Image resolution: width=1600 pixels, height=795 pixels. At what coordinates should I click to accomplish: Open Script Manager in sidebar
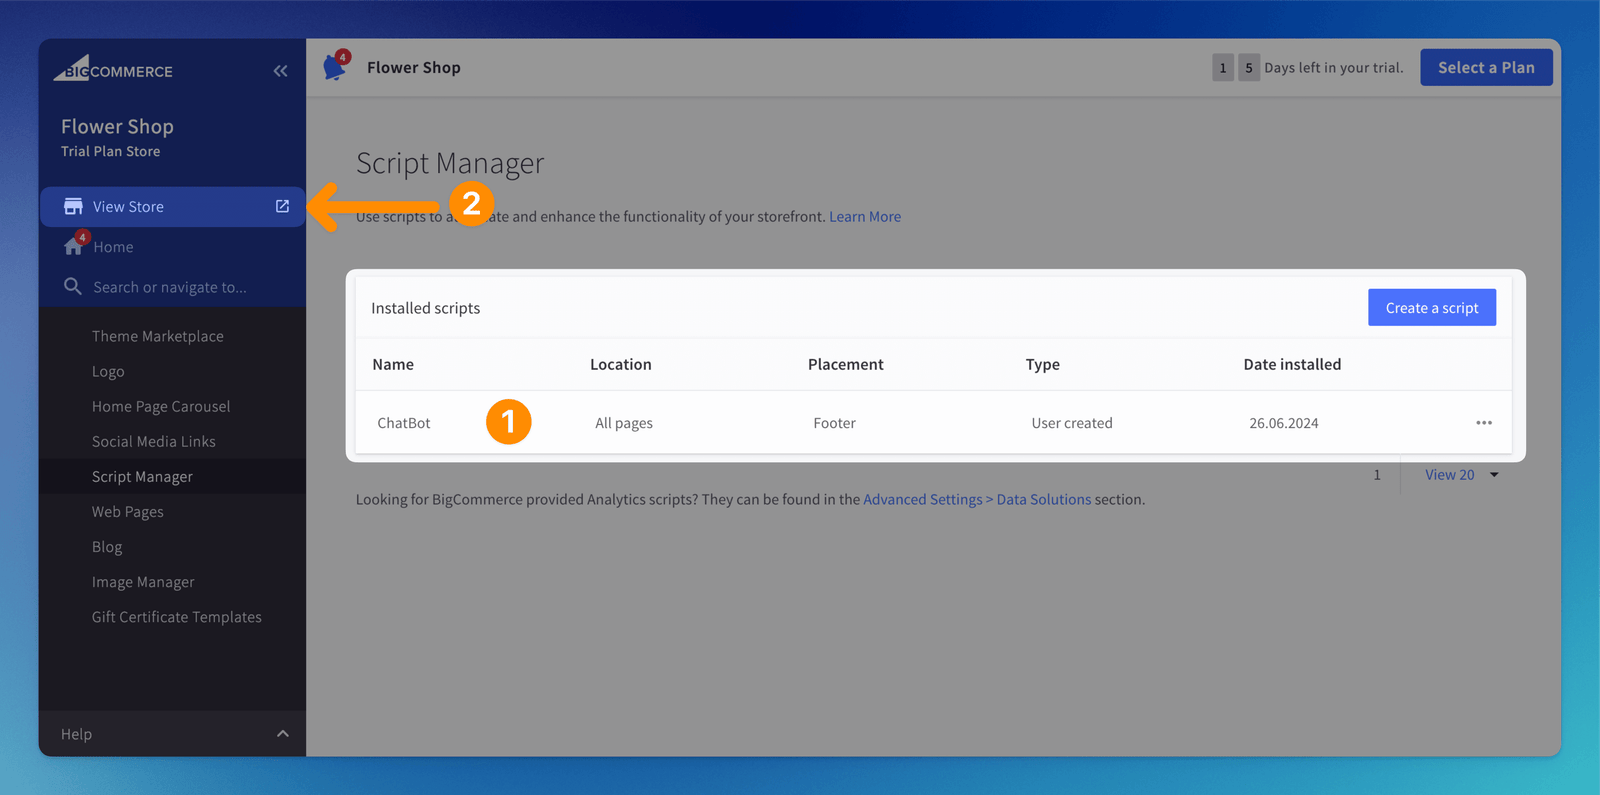click(142, 477)
